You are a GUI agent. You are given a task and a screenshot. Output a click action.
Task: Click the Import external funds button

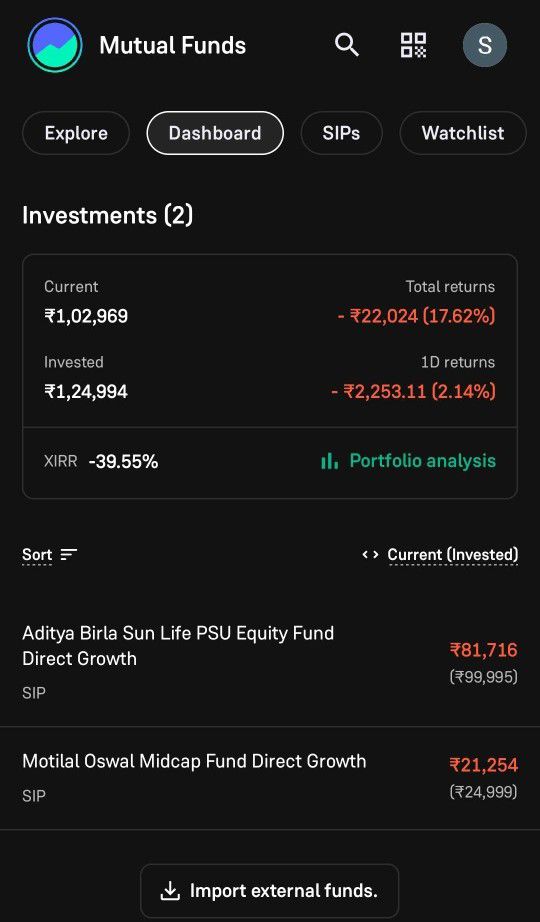click(x=269, y=891)
